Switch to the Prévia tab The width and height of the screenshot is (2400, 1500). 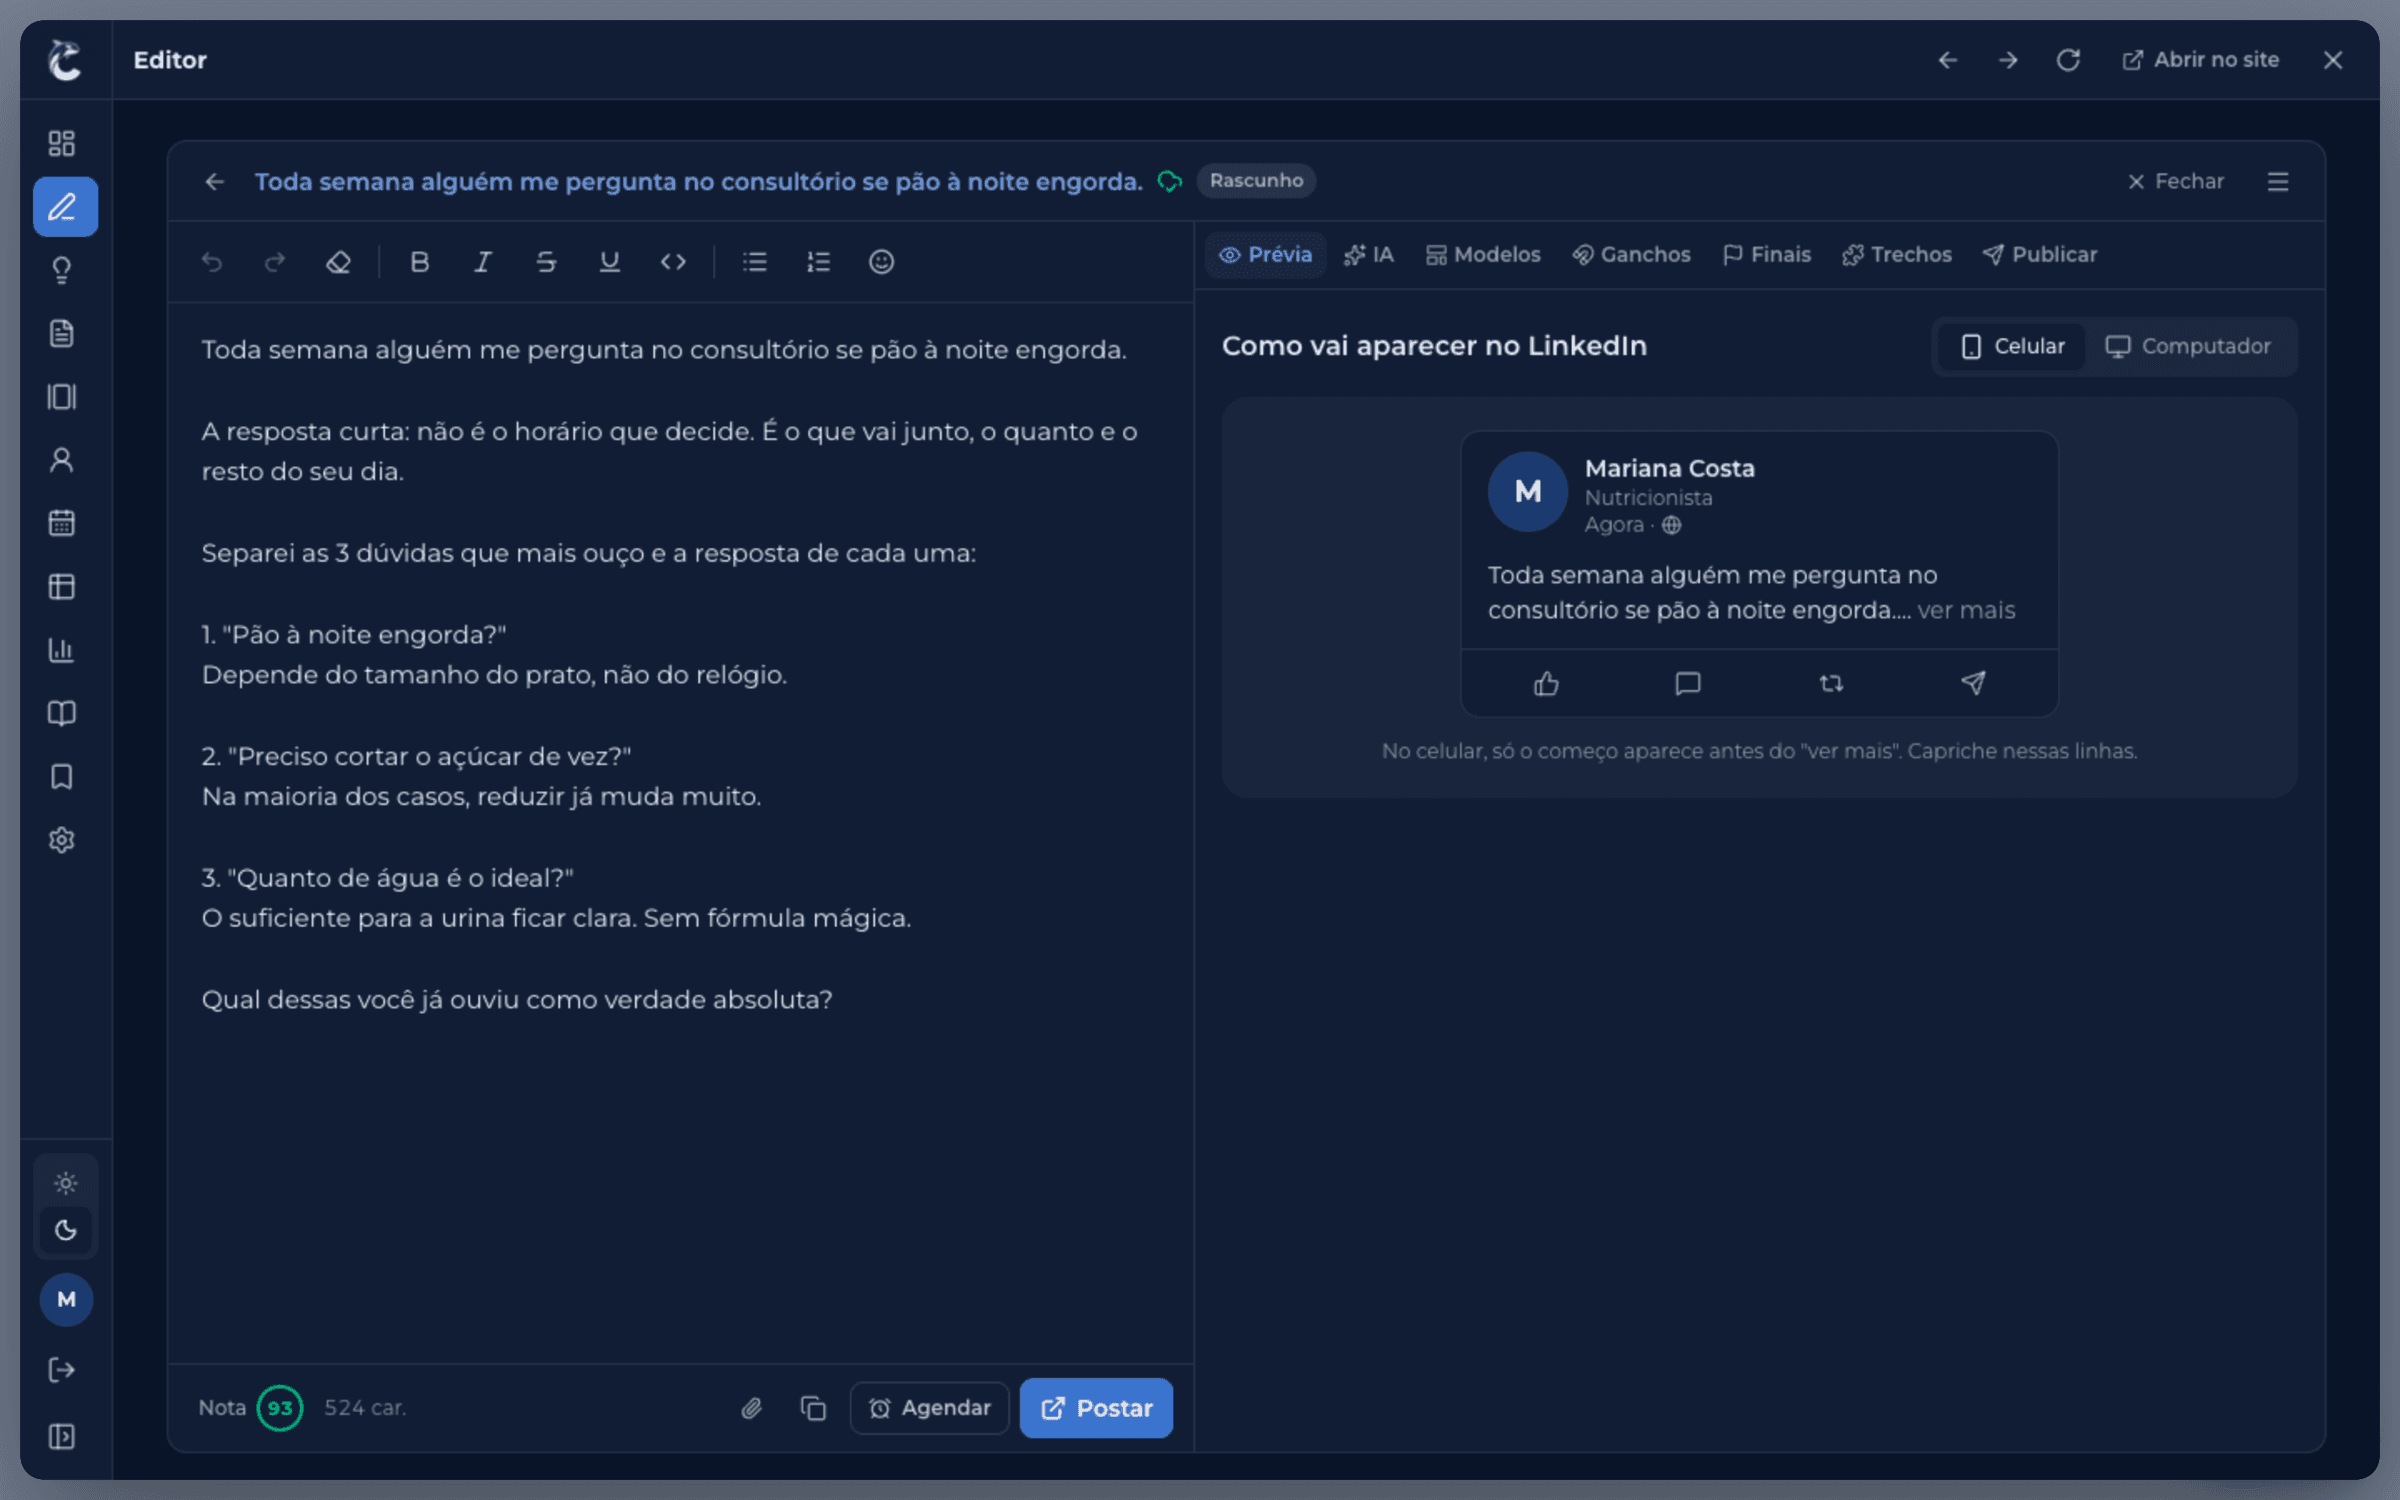[x=1265, y=255]
